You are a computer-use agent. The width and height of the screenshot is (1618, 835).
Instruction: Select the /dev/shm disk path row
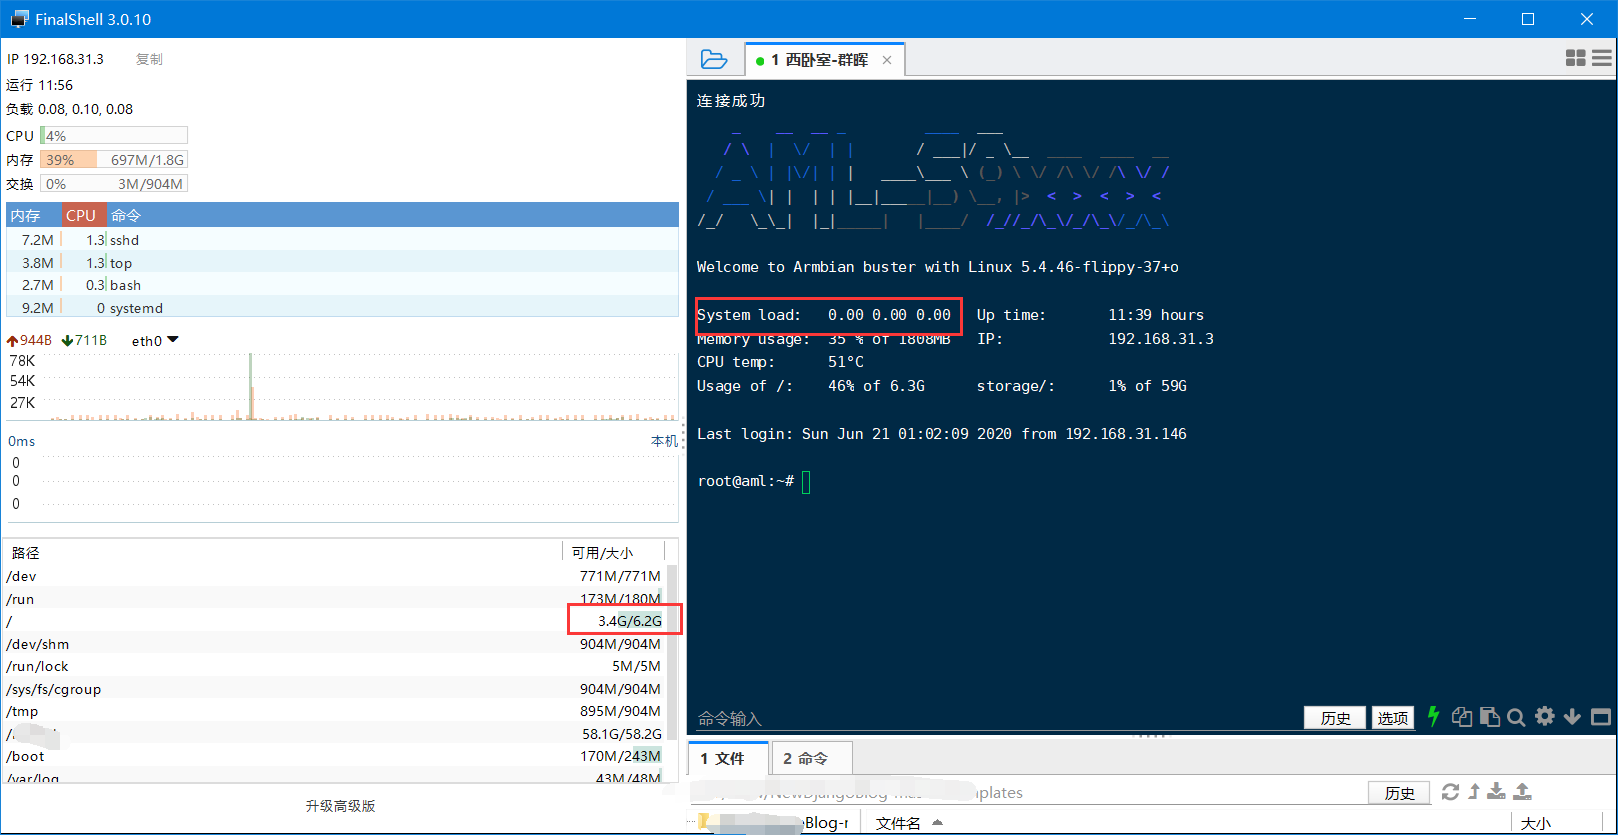[x=334, y=644]
